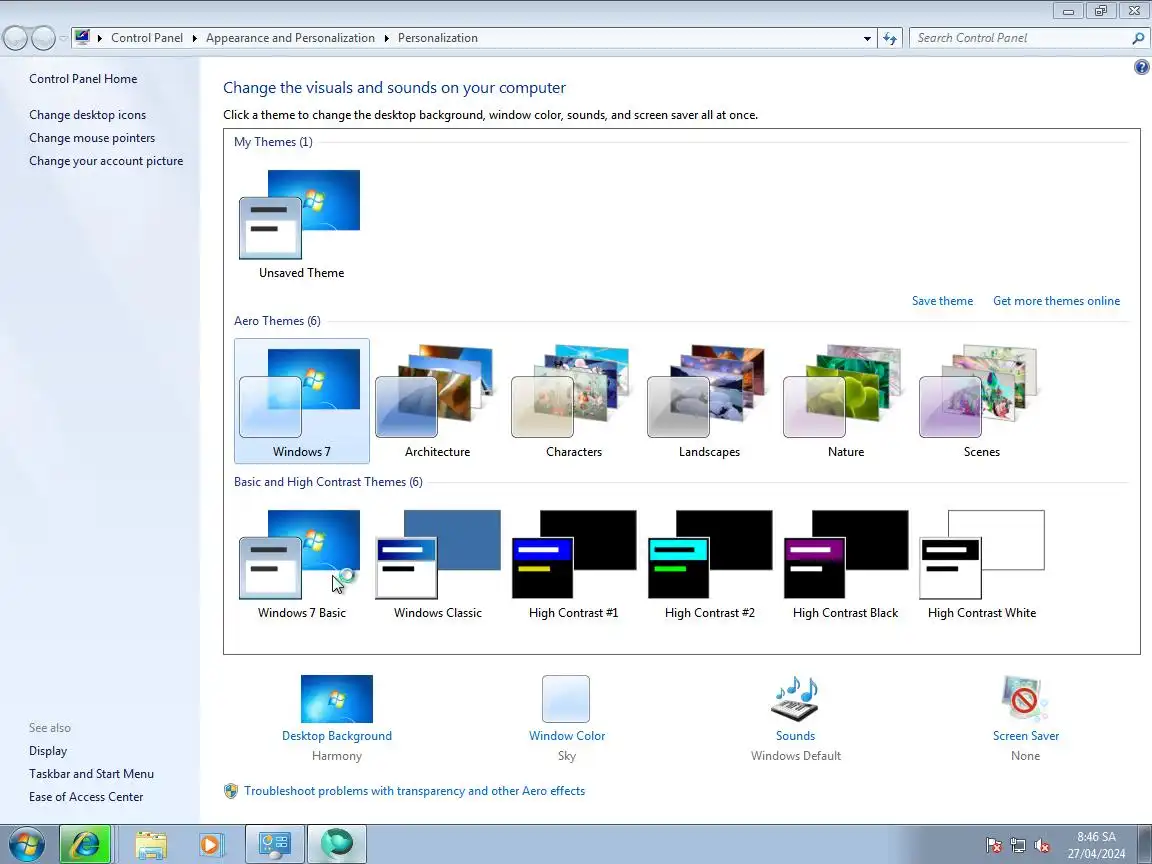Select the Windows 7 Basic theme
The height and width of the screenshot is (864, 1152).
click(x=301, y=564)
